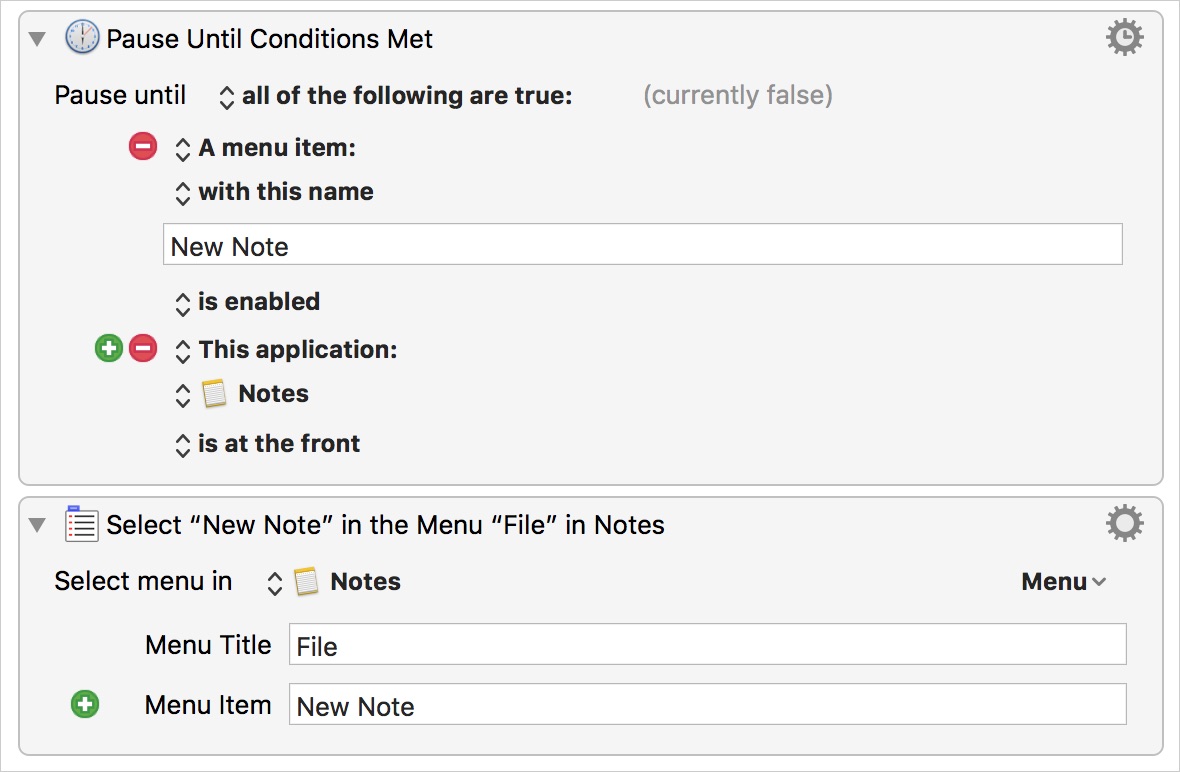Change the "all of the following are true" option
The width and height of the screenshot is (1180, 772).
point(227,96)
